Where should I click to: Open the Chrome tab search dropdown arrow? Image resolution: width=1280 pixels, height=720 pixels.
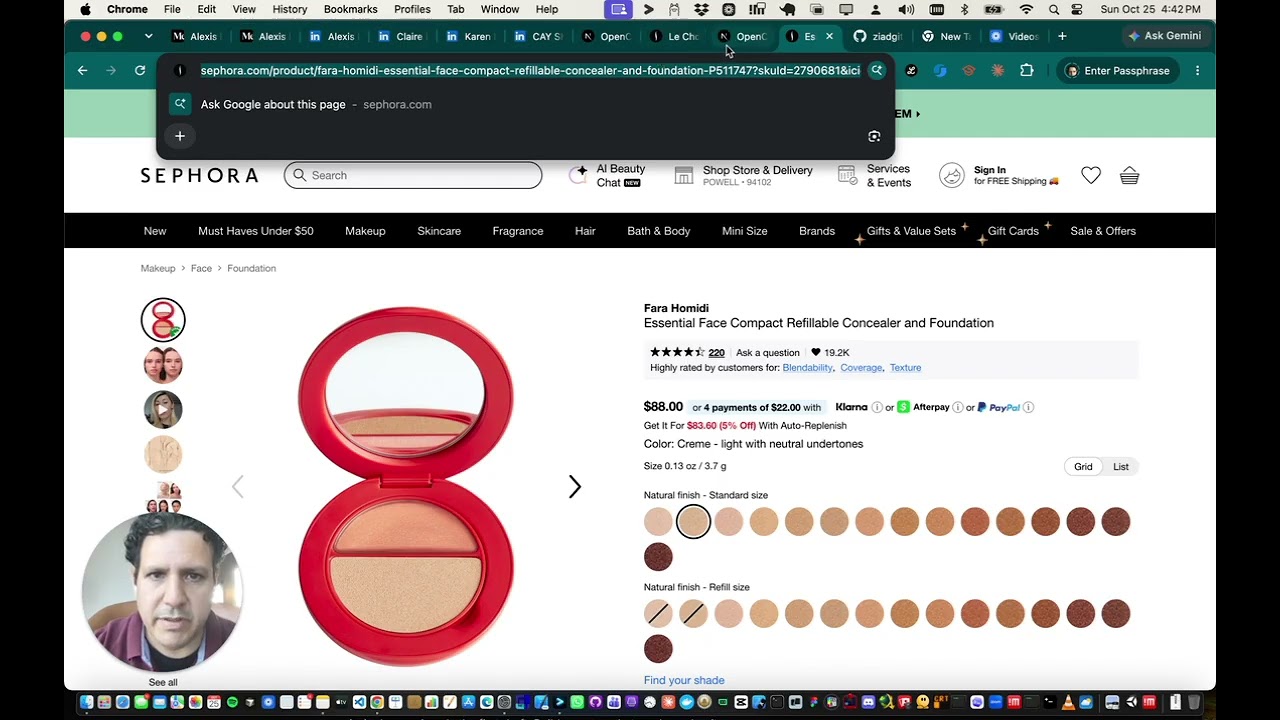tap(148, 36)
